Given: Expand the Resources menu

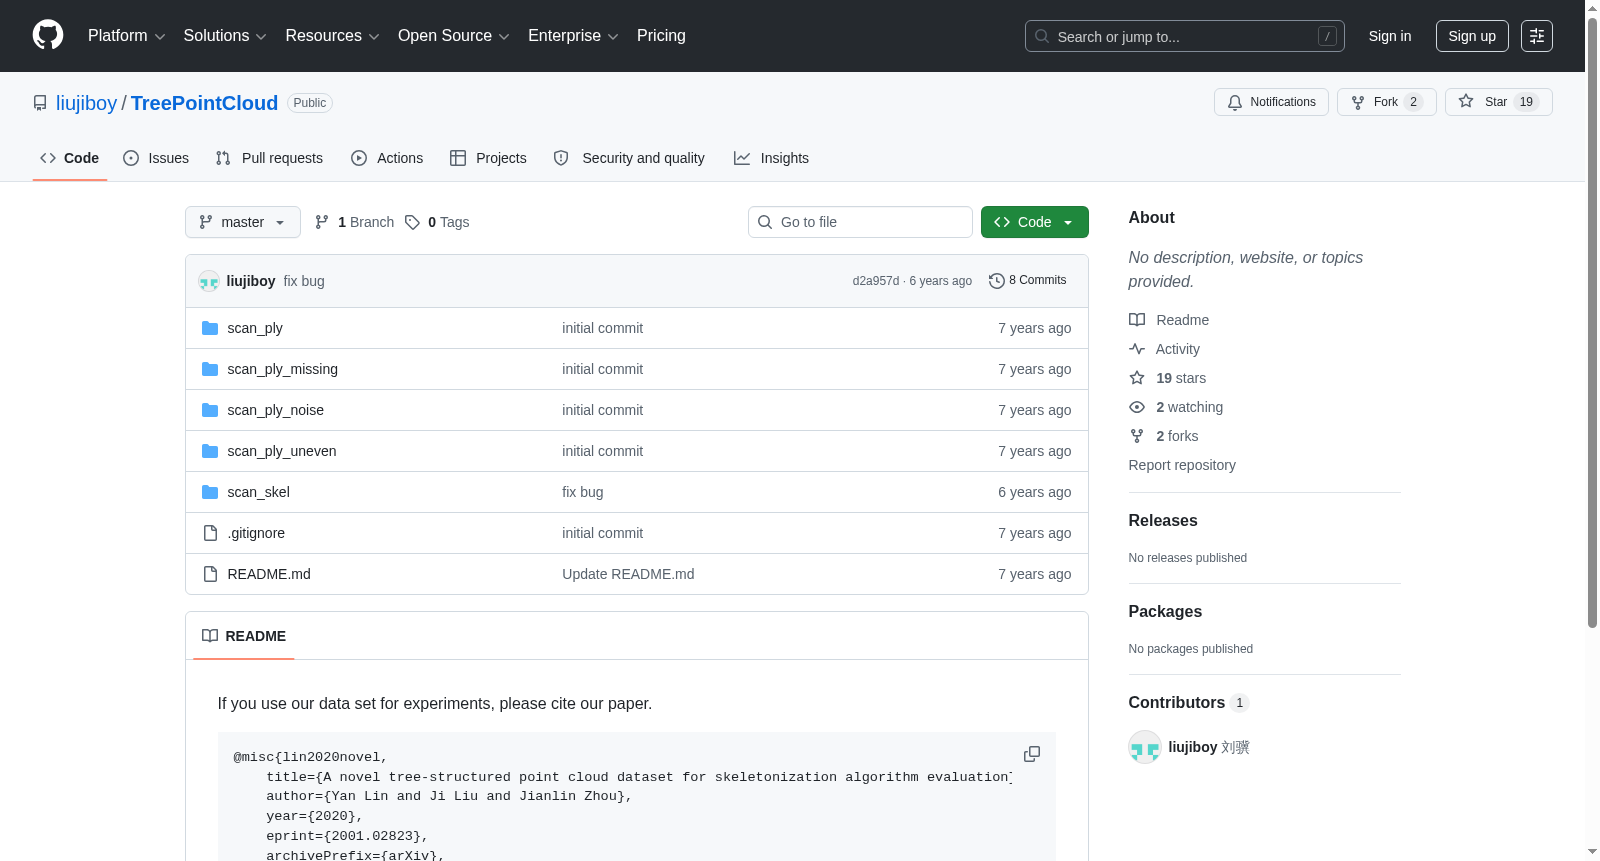Looking at the screenshot, I should pos(332,36).
